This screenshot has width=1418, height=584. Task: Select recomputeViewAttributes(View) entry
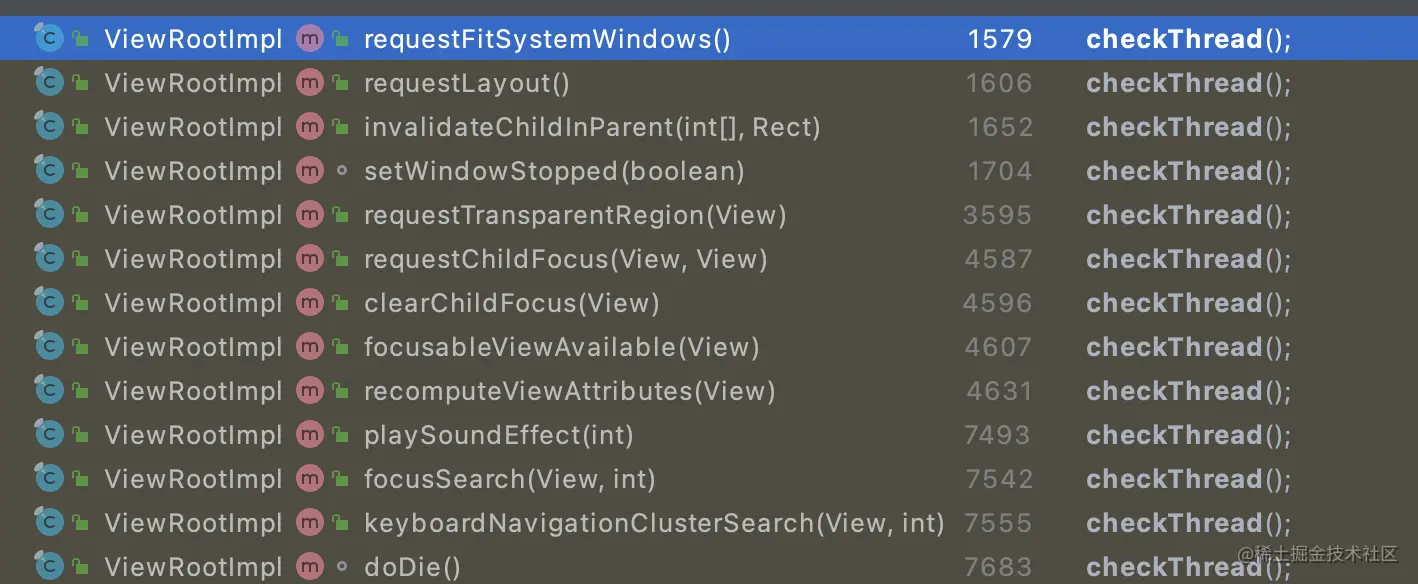click(569, 391)
